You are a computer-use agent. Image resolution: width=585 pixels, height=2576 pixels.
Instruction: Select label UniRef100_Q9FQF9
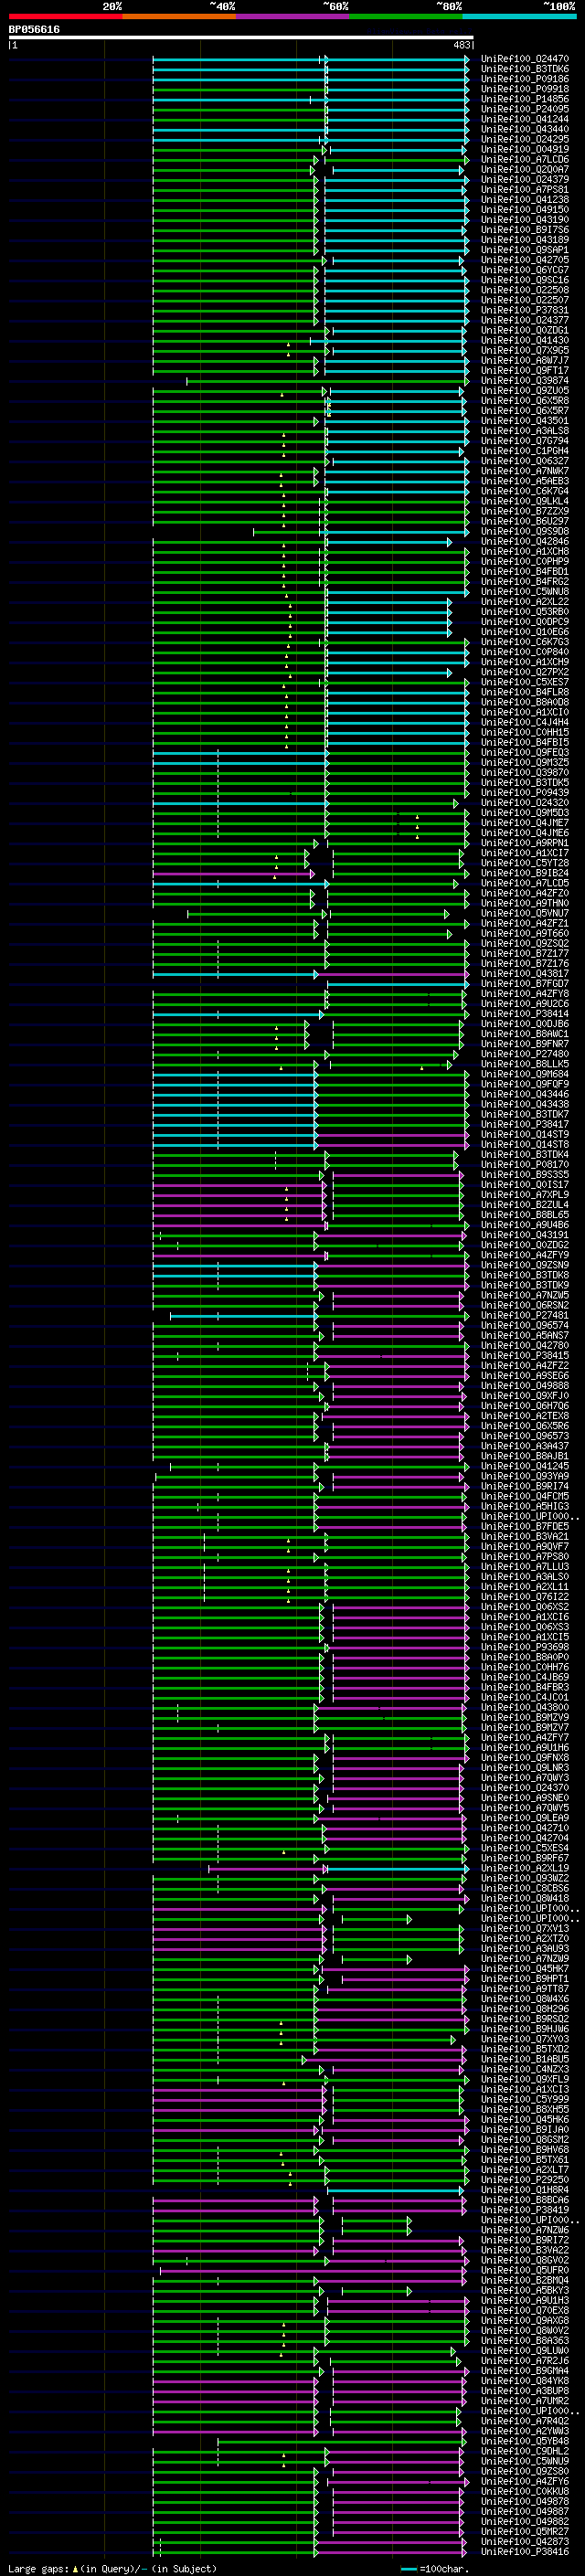click(525, 1084)
